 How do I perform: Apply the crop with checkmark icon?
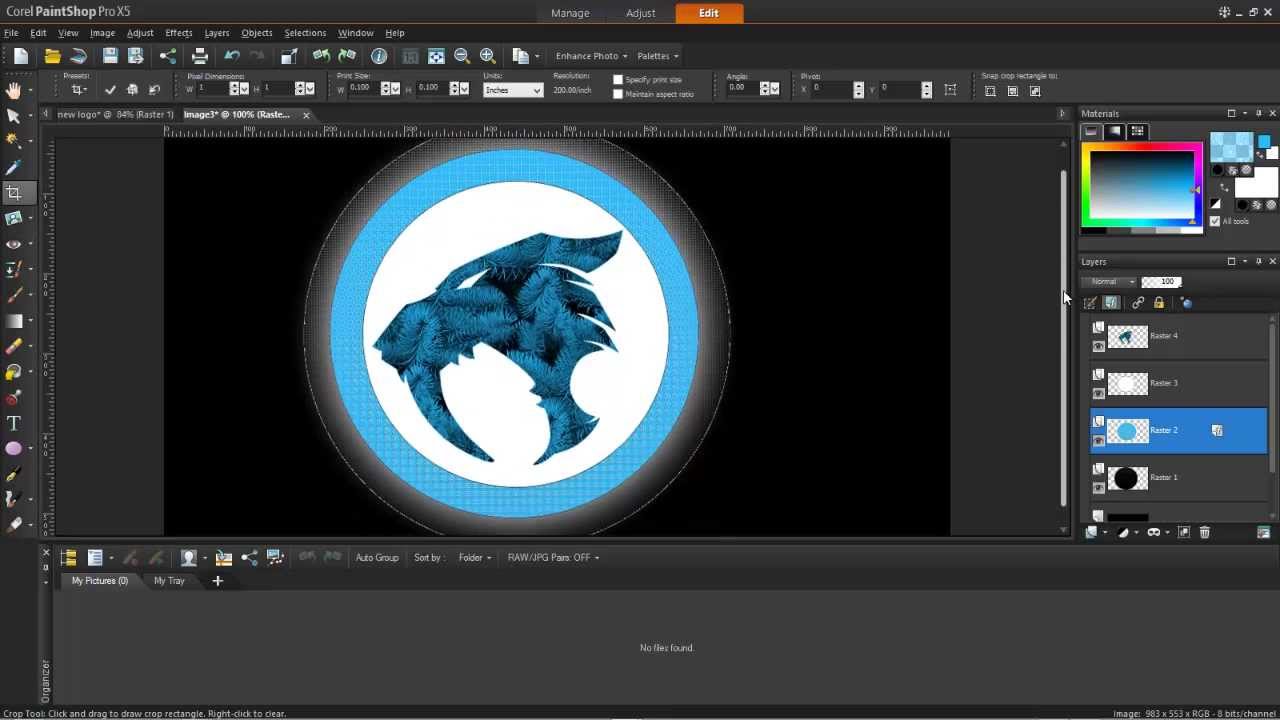click(110, 90)
